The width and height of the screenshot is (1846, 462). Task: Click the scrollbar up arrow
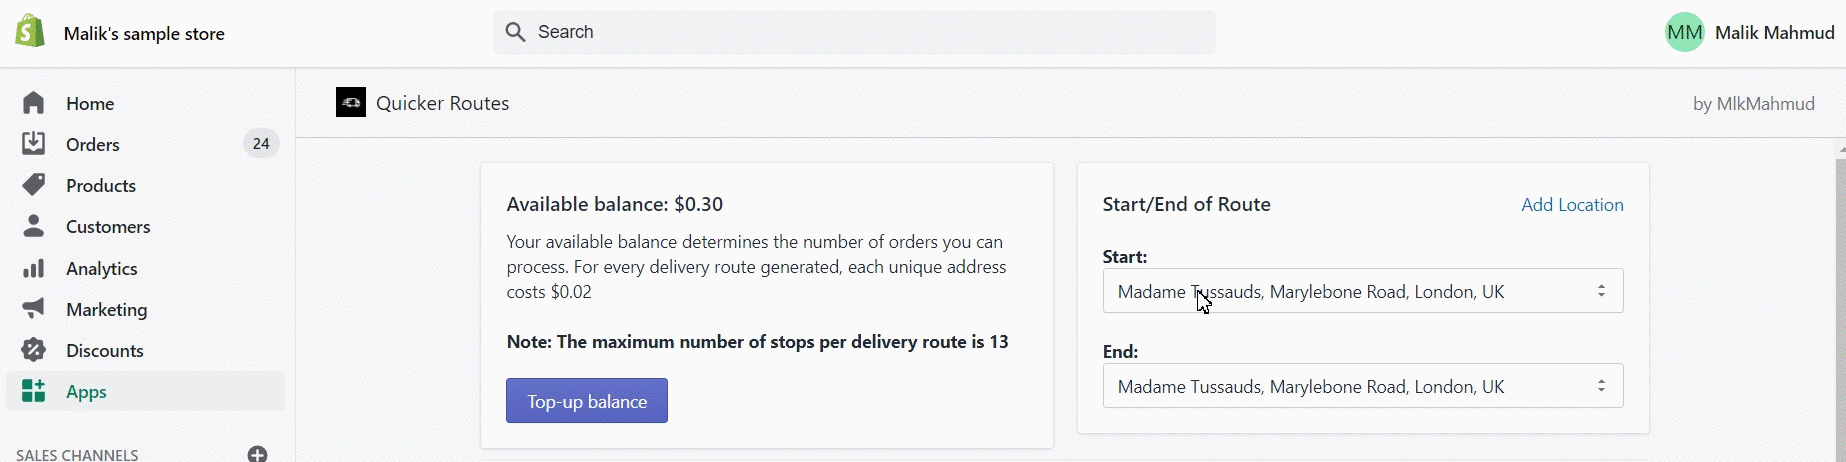coord(1841,149)
